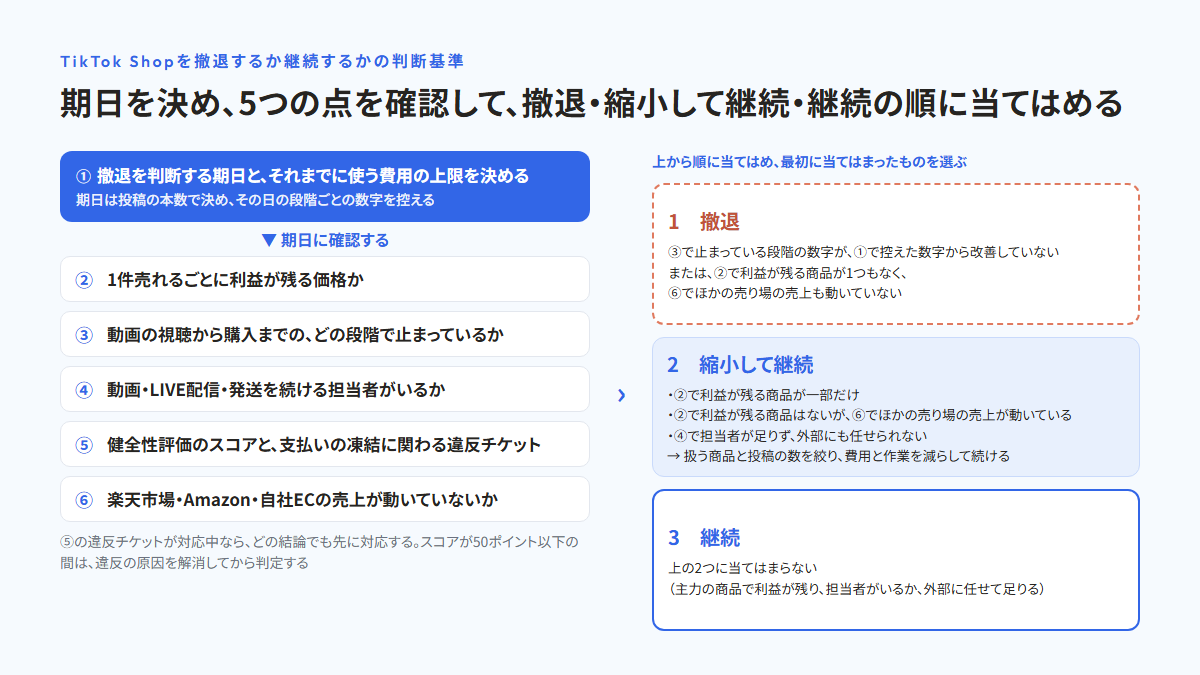Click the circled number ③ icon

[84, 335]
